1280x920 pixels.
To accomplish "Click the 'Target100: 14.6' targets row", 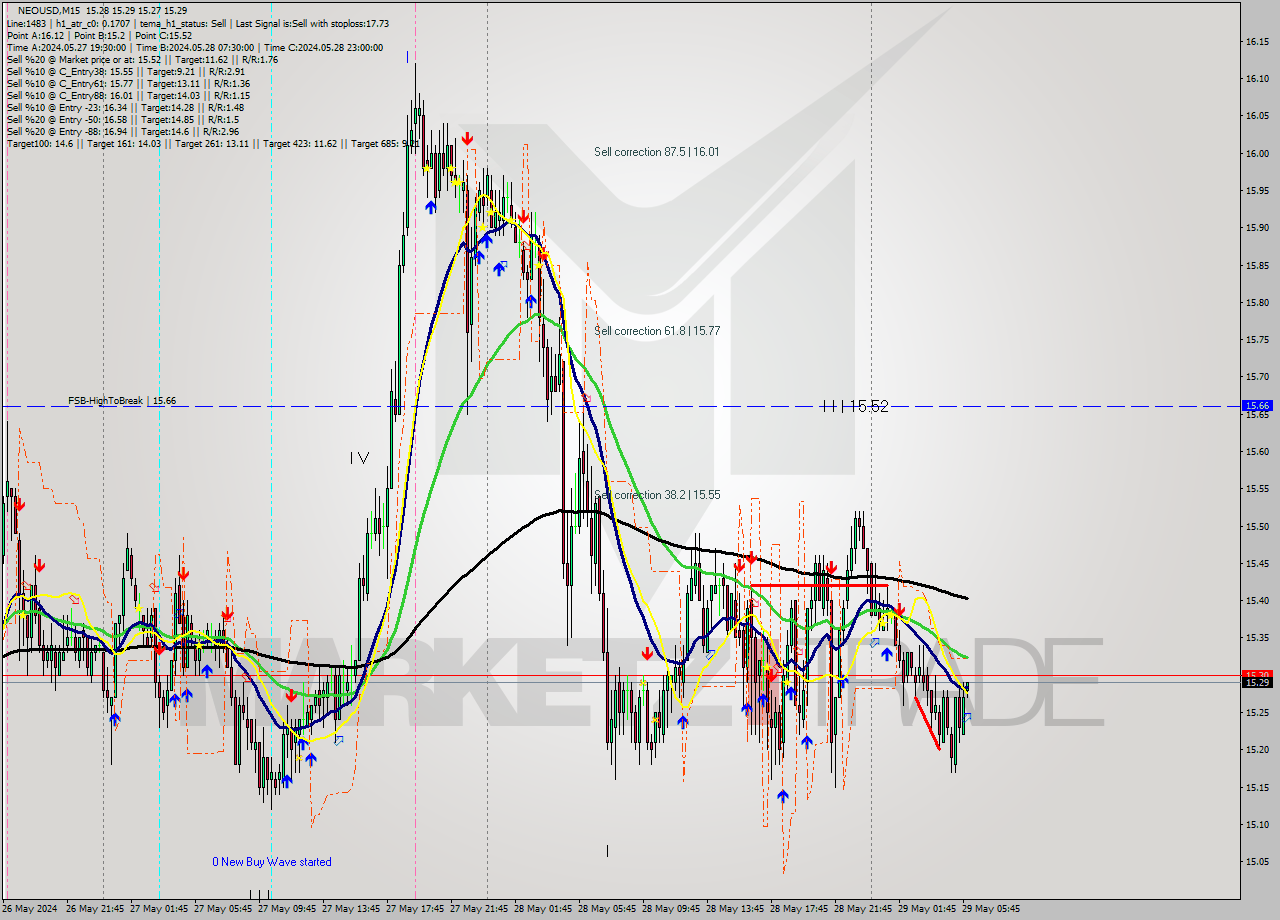I will click(x=212, y=143).
